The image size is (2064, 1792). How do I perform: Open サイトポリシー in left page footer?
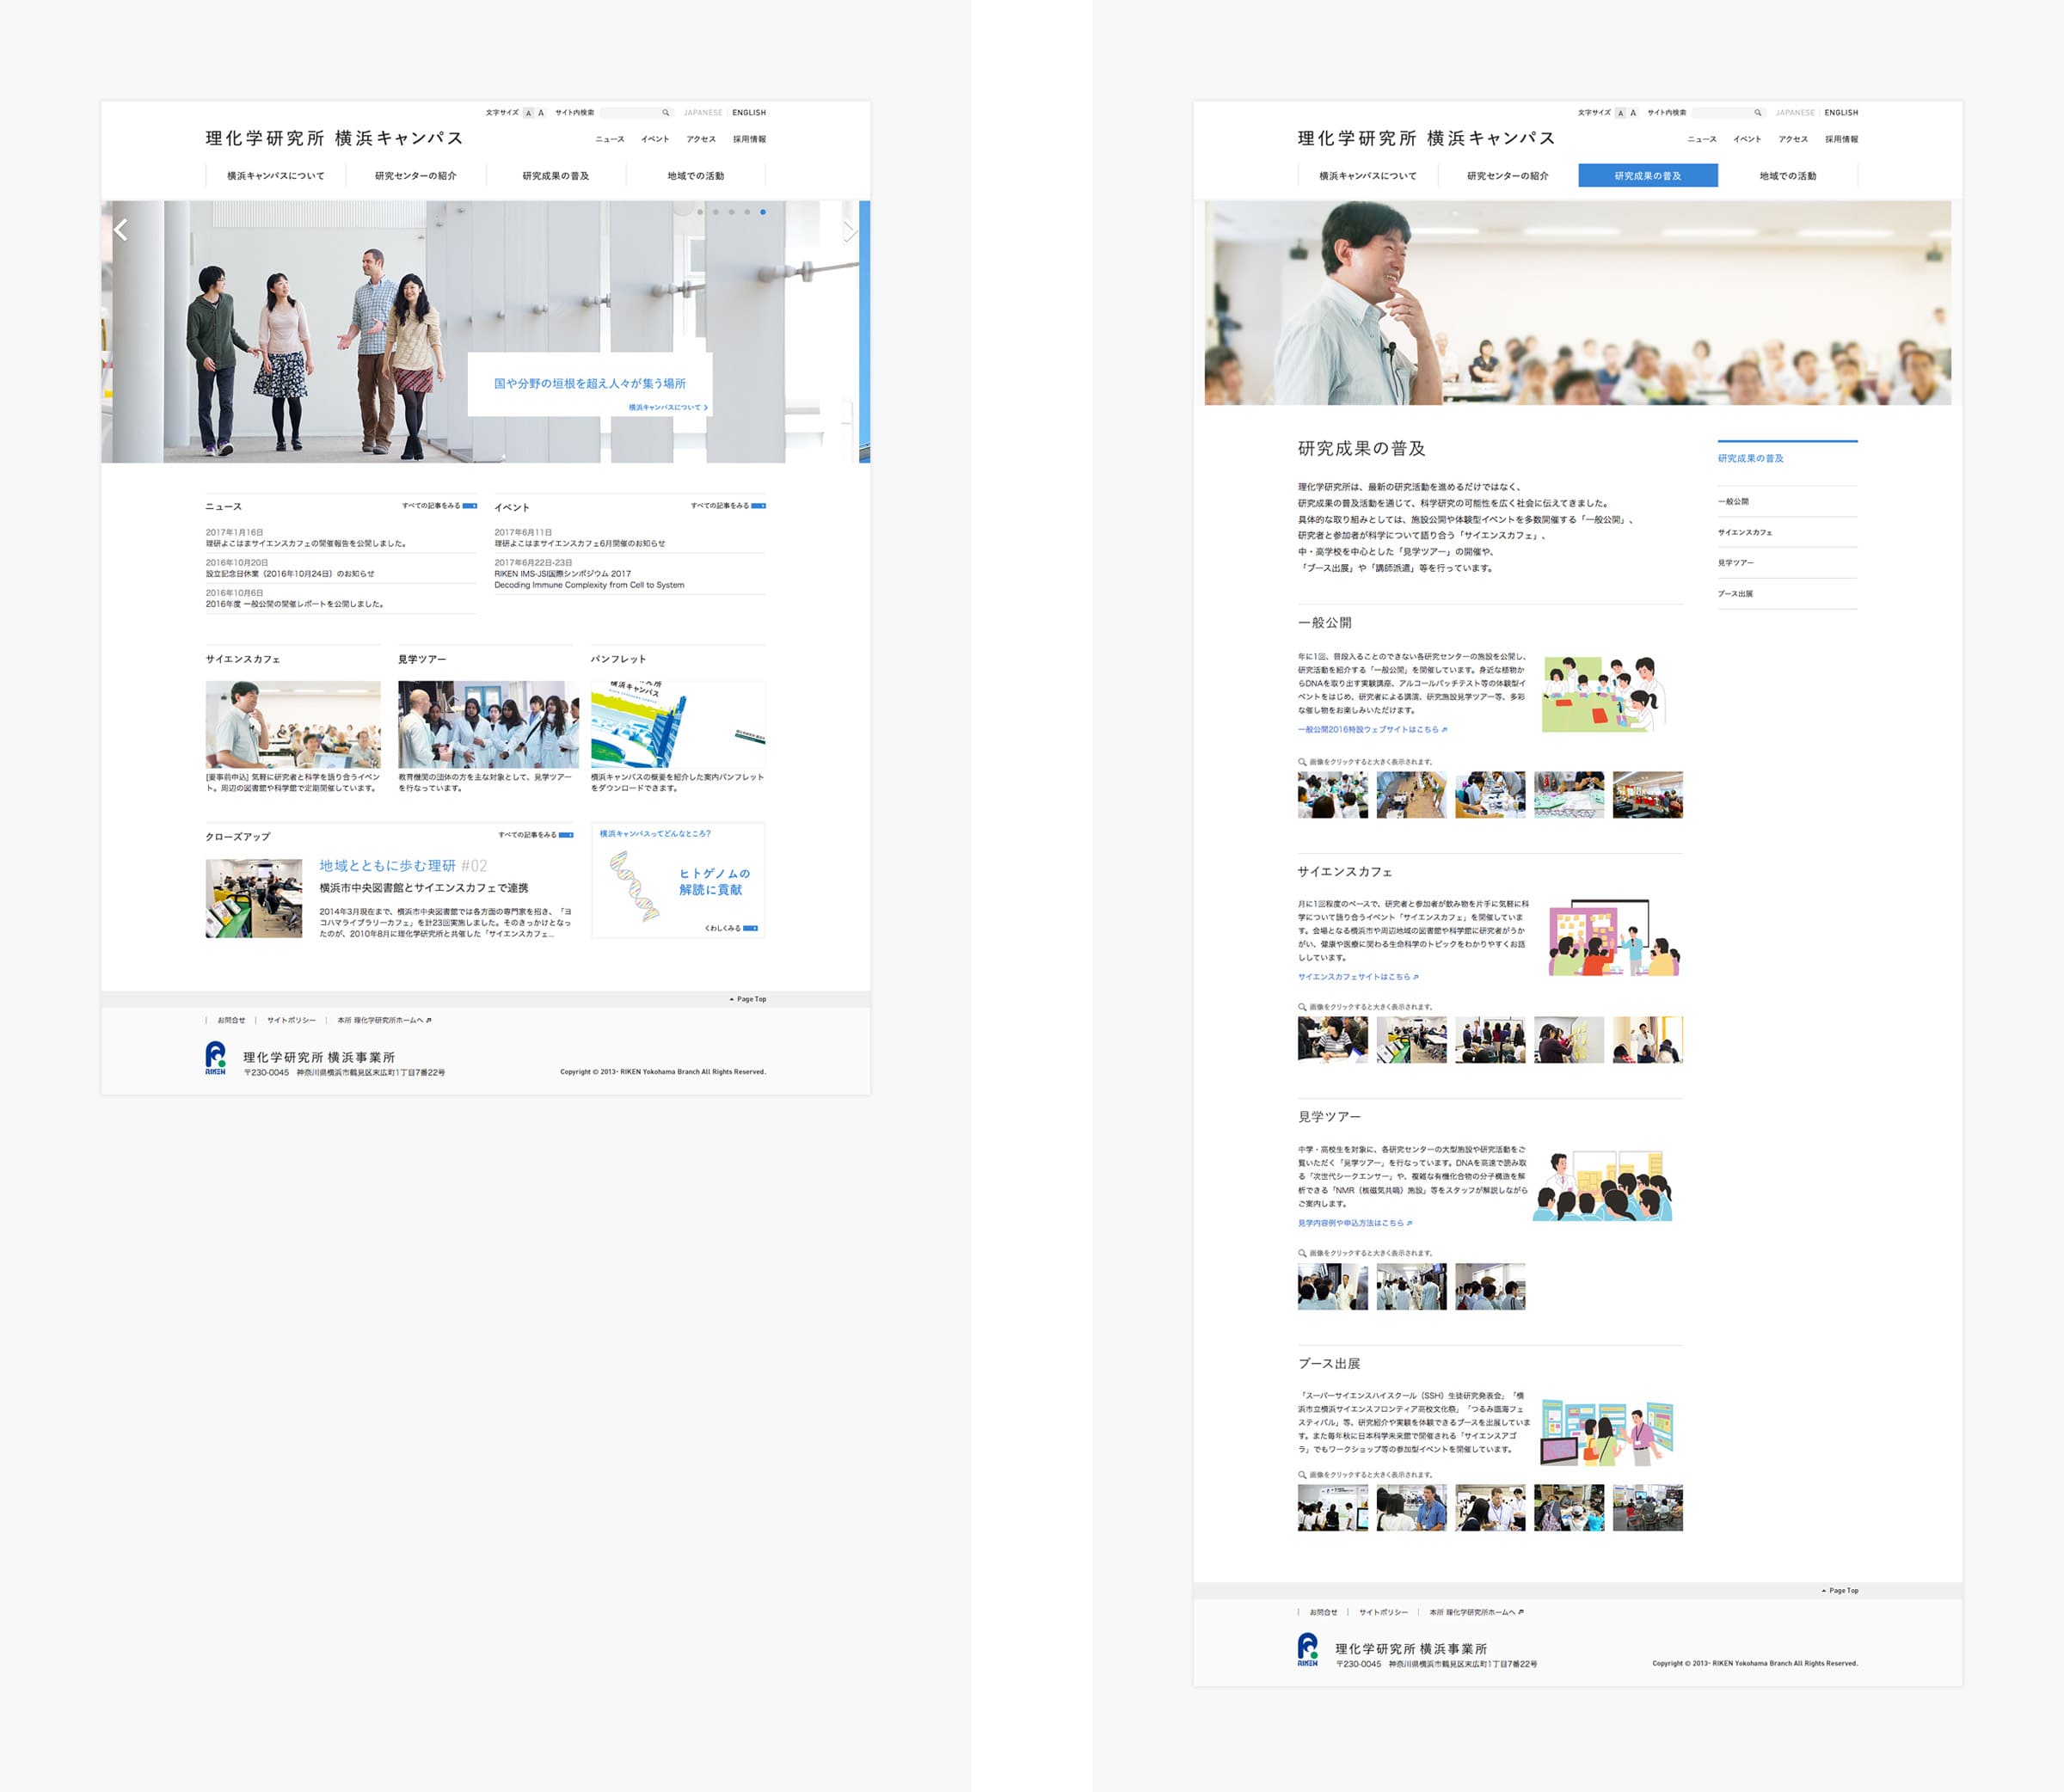[291, 1021]
